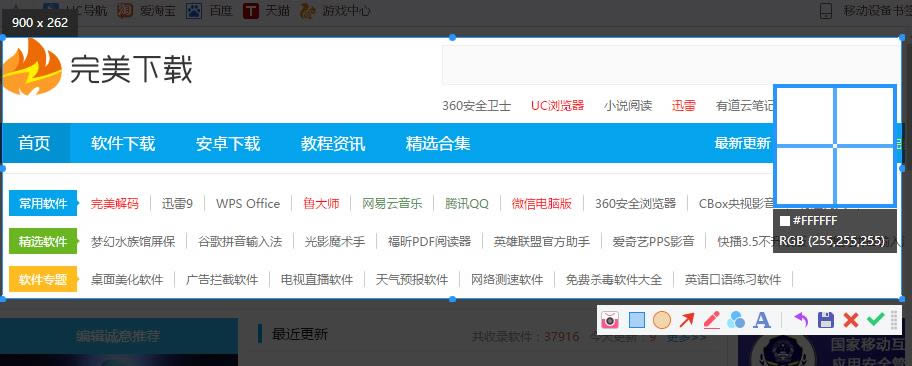Select the pencil freehand tool
The width and height of the screenshot is (912, 366).
coord(712,319)
